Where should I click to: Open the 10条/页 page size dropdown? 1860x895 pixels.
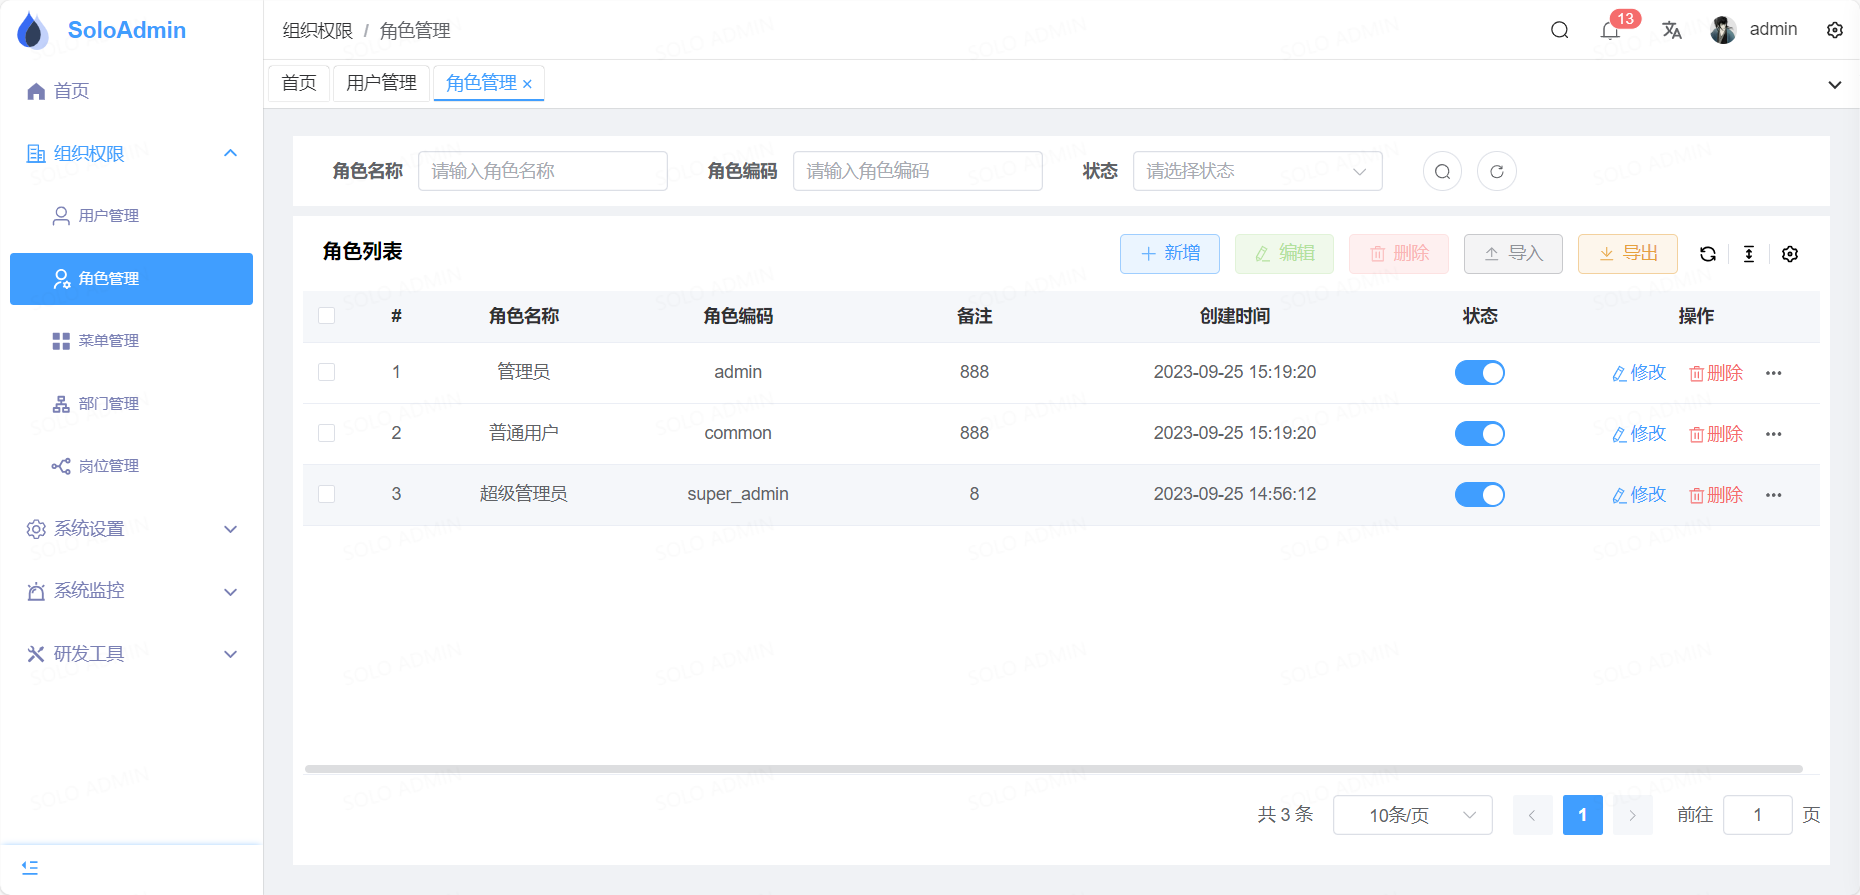pyautogui.click(x=1412, y=815)
